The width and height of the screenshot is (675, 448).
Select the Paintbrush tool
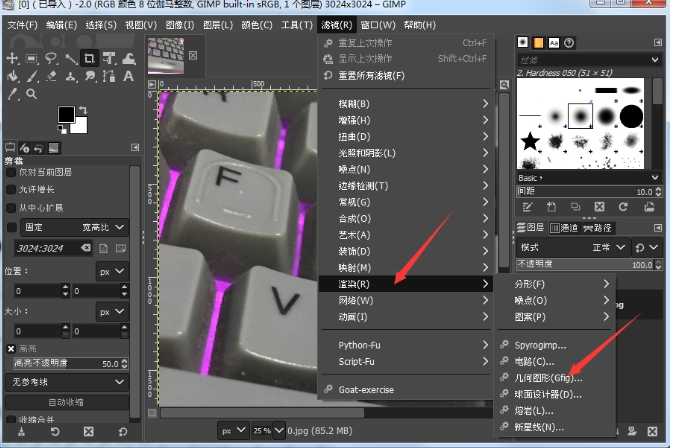(32, 77)
